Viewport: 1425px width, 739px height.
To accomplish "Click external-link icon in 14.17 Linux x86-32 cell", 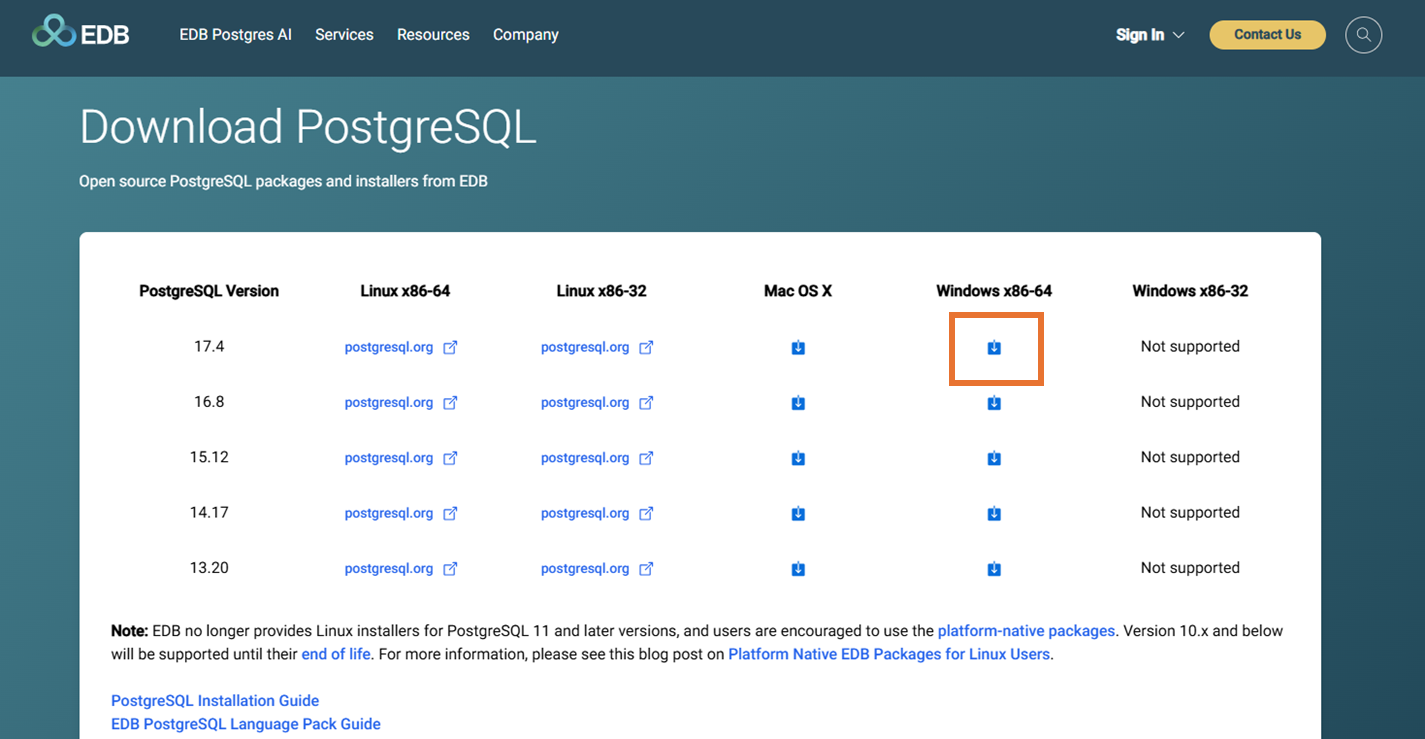I will coord(646,513).
